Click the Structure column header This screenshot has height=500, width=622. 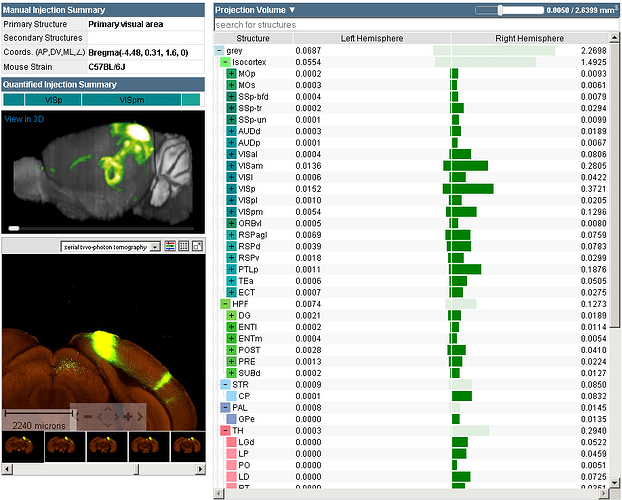click(x=253, y=38)
